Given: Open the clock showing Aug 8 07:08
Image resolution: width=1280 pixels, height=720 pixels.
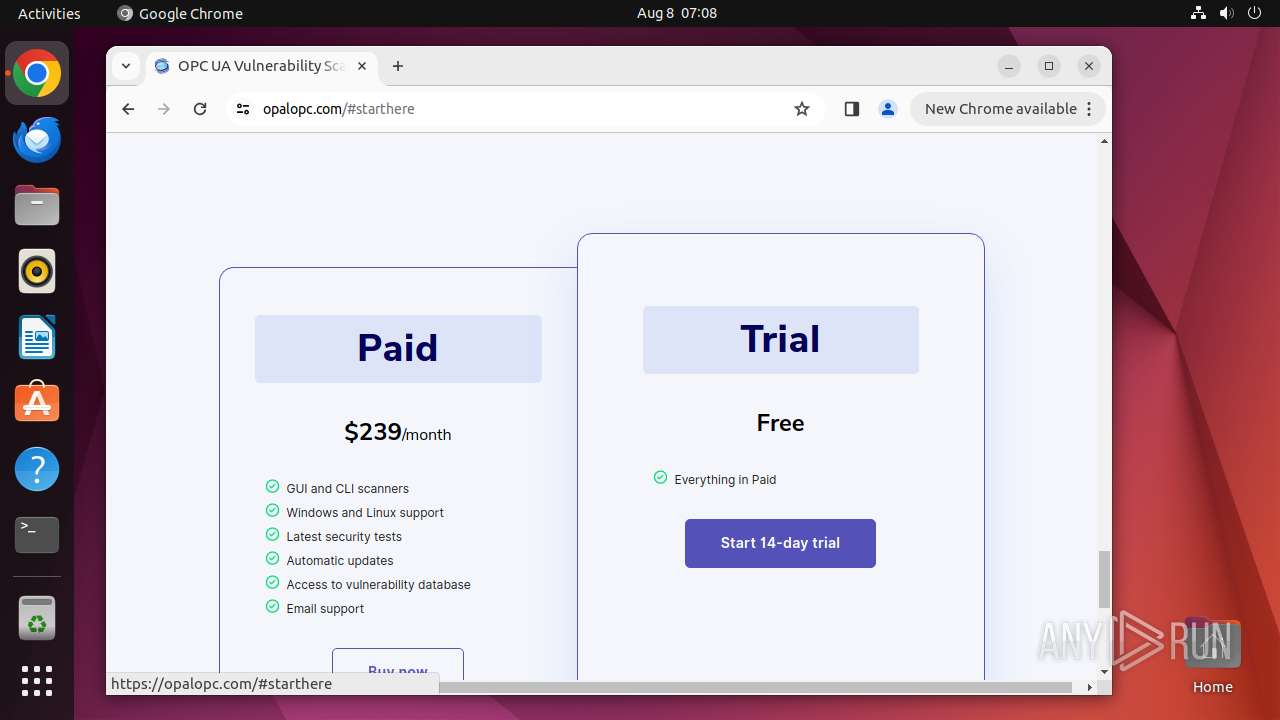Looking at the screenshot, I should tap(677, 13).
